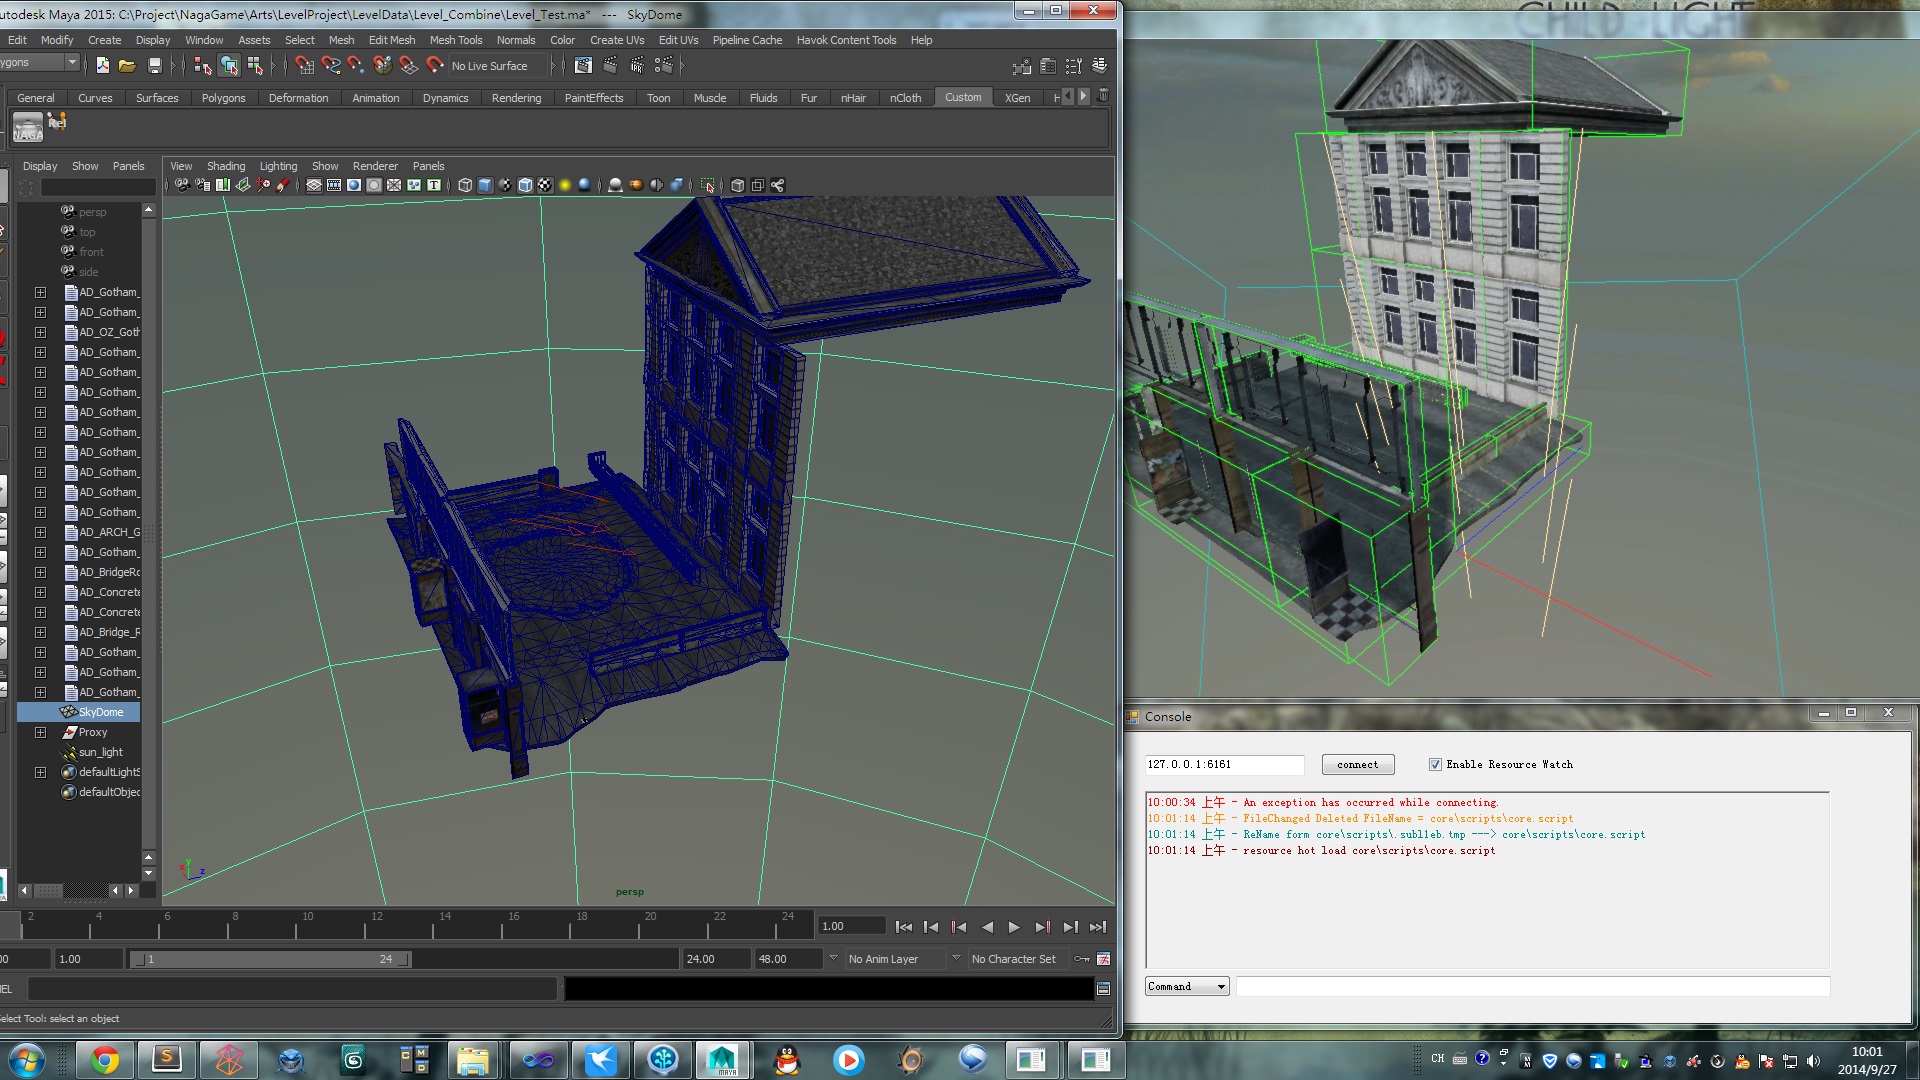Expand the AD_BridgeRc outliner node

coord(40,572)
